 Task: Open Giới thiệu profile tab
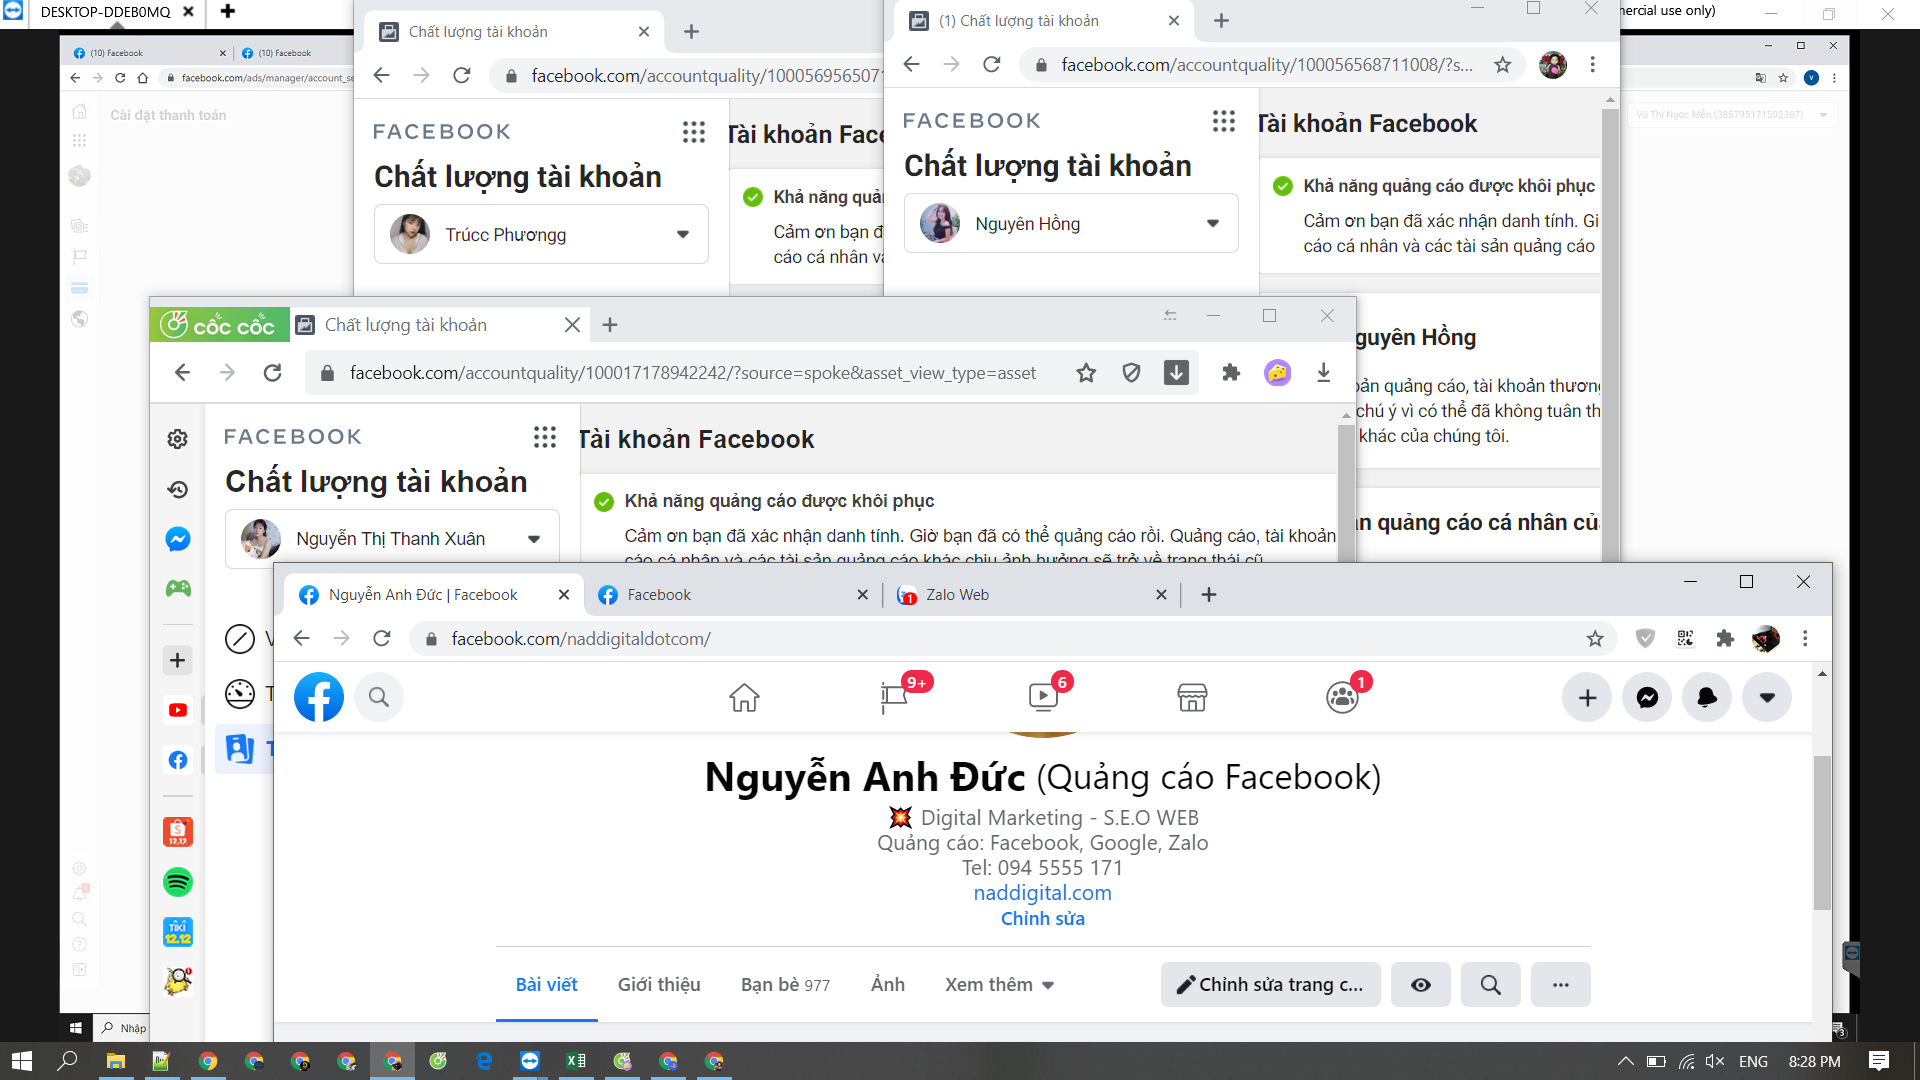coord(659,985)
